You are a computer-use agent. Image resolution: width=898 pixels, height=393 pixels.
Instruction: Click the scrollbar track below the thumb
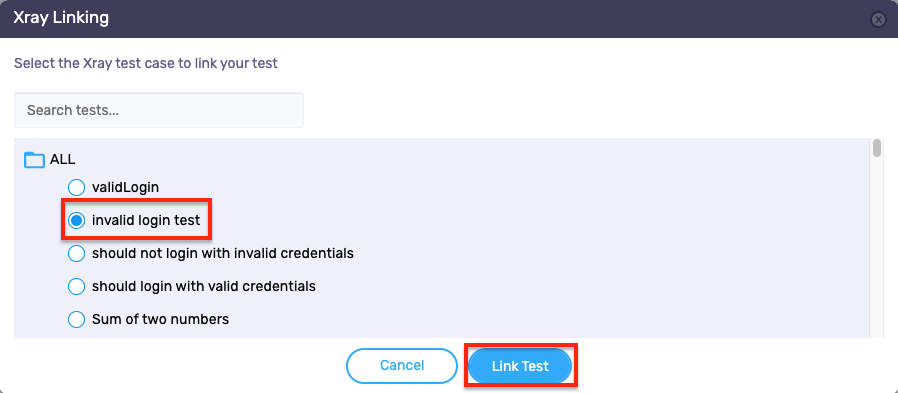[x=877, y=246]
